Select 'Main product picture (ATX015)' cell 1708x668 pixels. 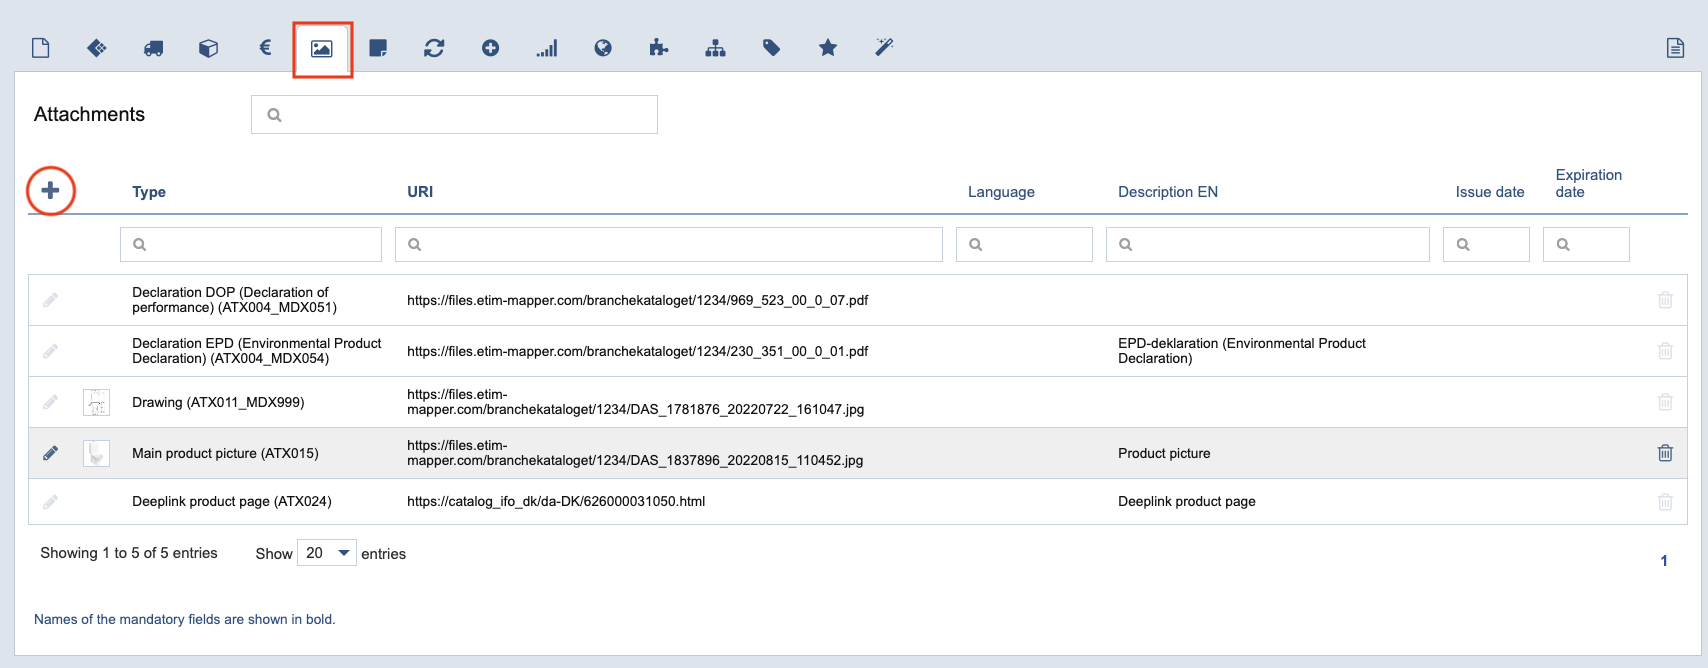[x=225, y=453]
